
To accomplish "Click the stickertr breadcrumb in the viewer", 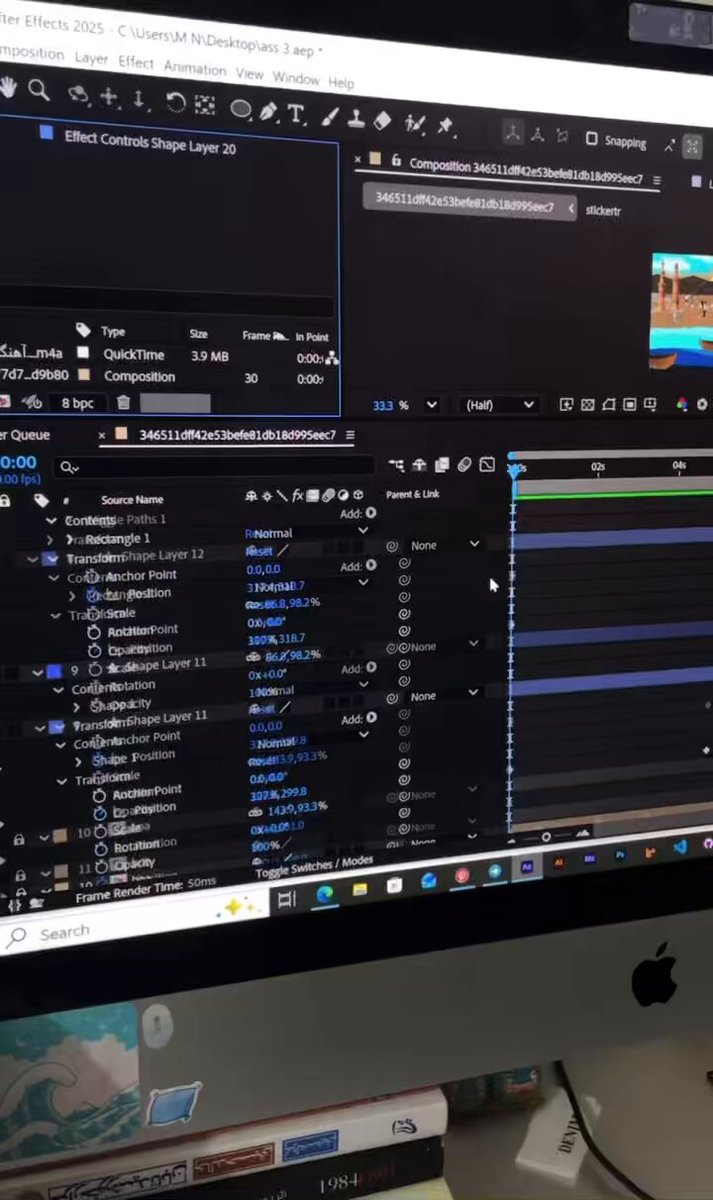I will [603, 211].
